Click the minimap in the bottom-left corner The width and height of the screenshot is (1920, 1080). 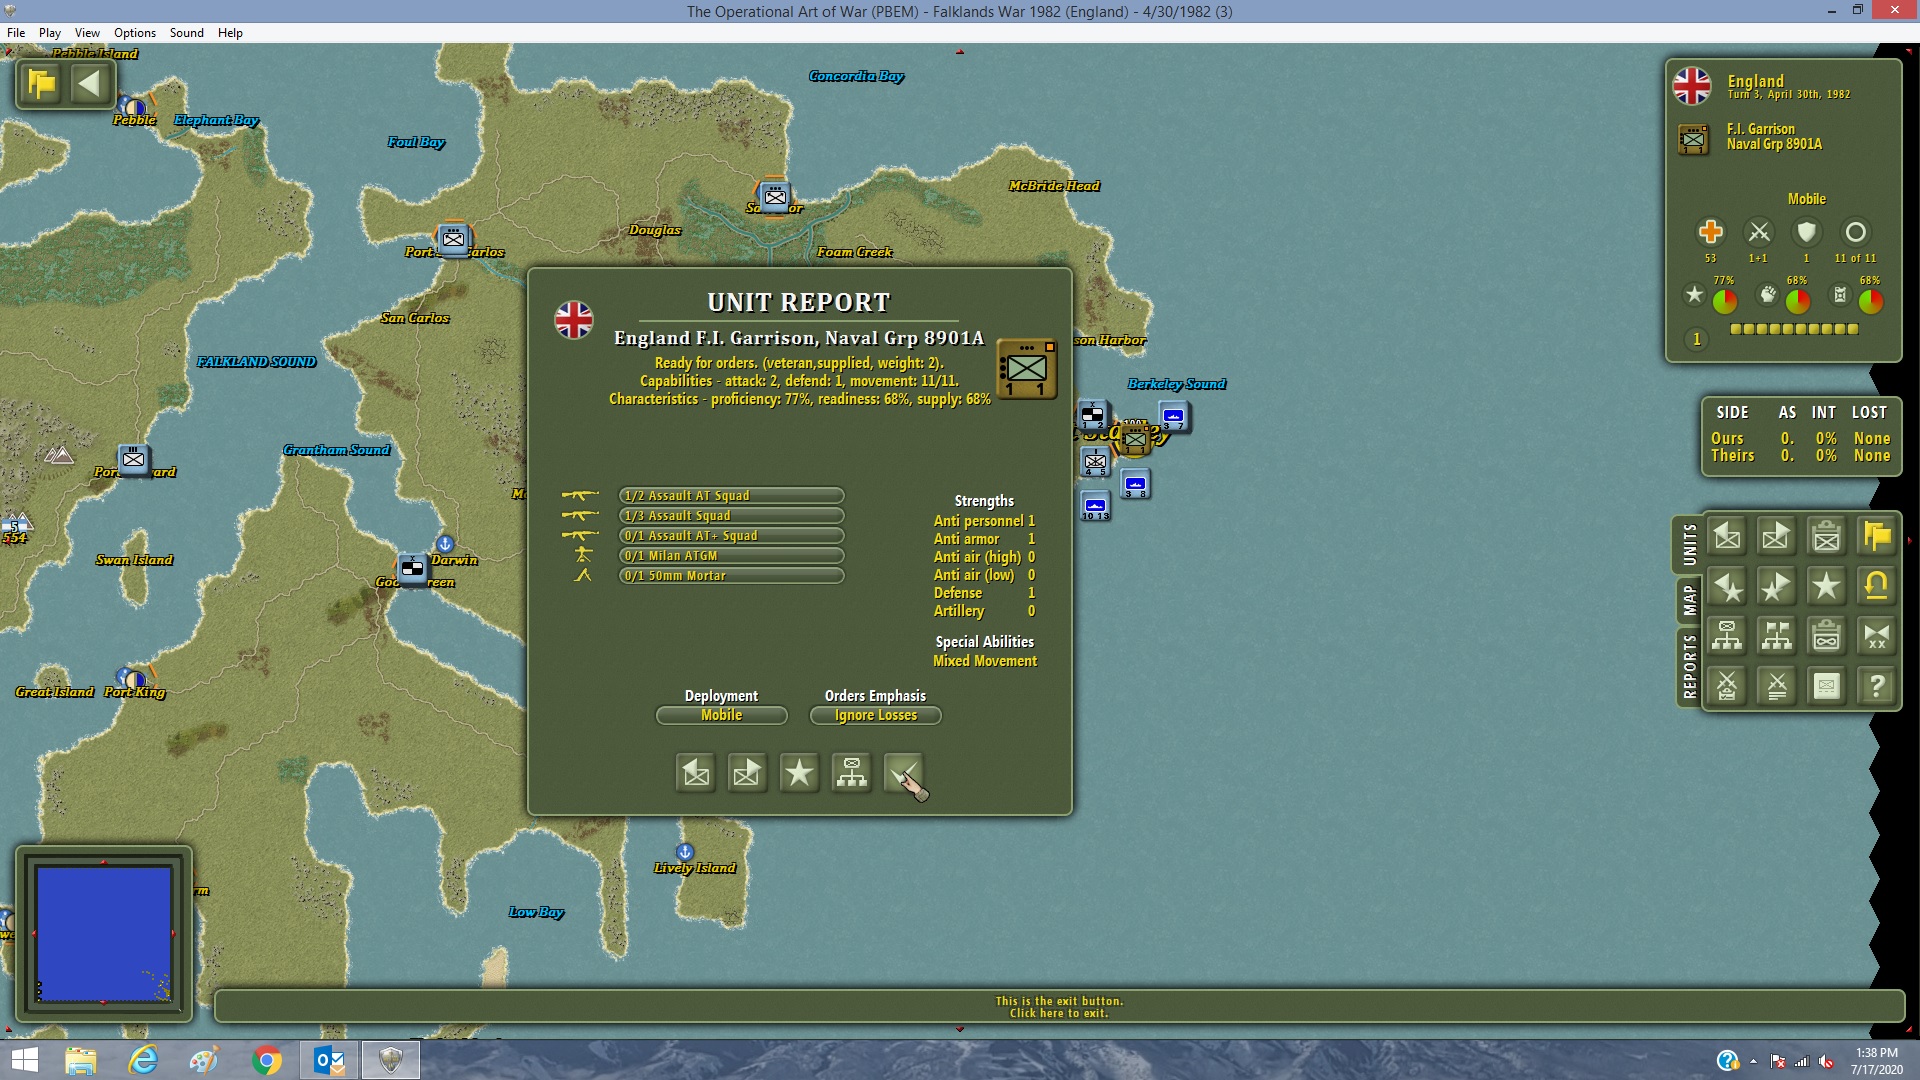(x=104, y=934)
